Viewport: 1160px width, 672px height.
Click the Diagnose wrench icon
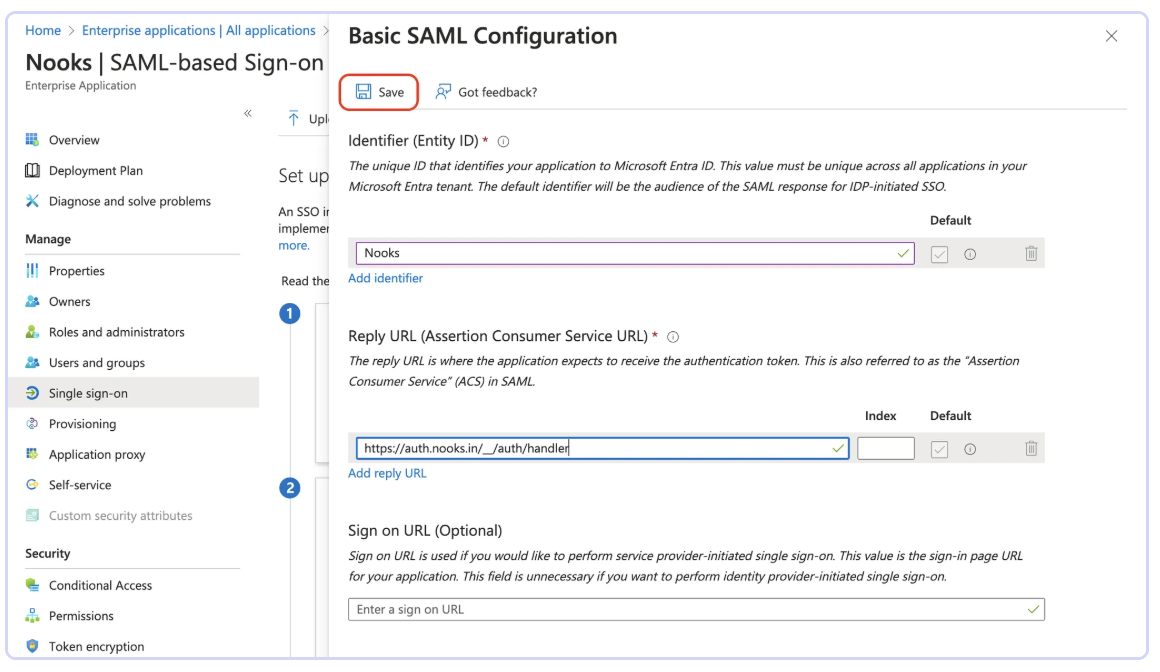tap(32, 201)
